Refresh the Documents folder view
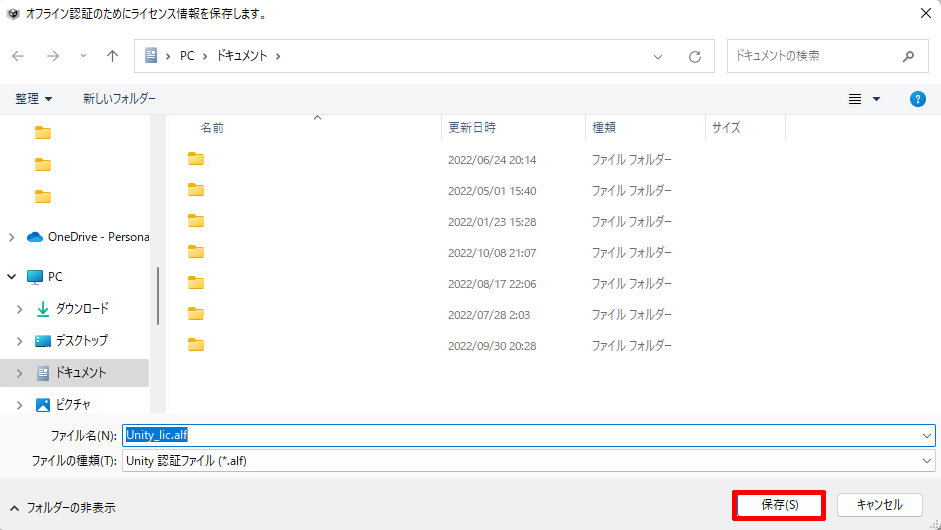941x530 pixels. click(x=694, y=56)
